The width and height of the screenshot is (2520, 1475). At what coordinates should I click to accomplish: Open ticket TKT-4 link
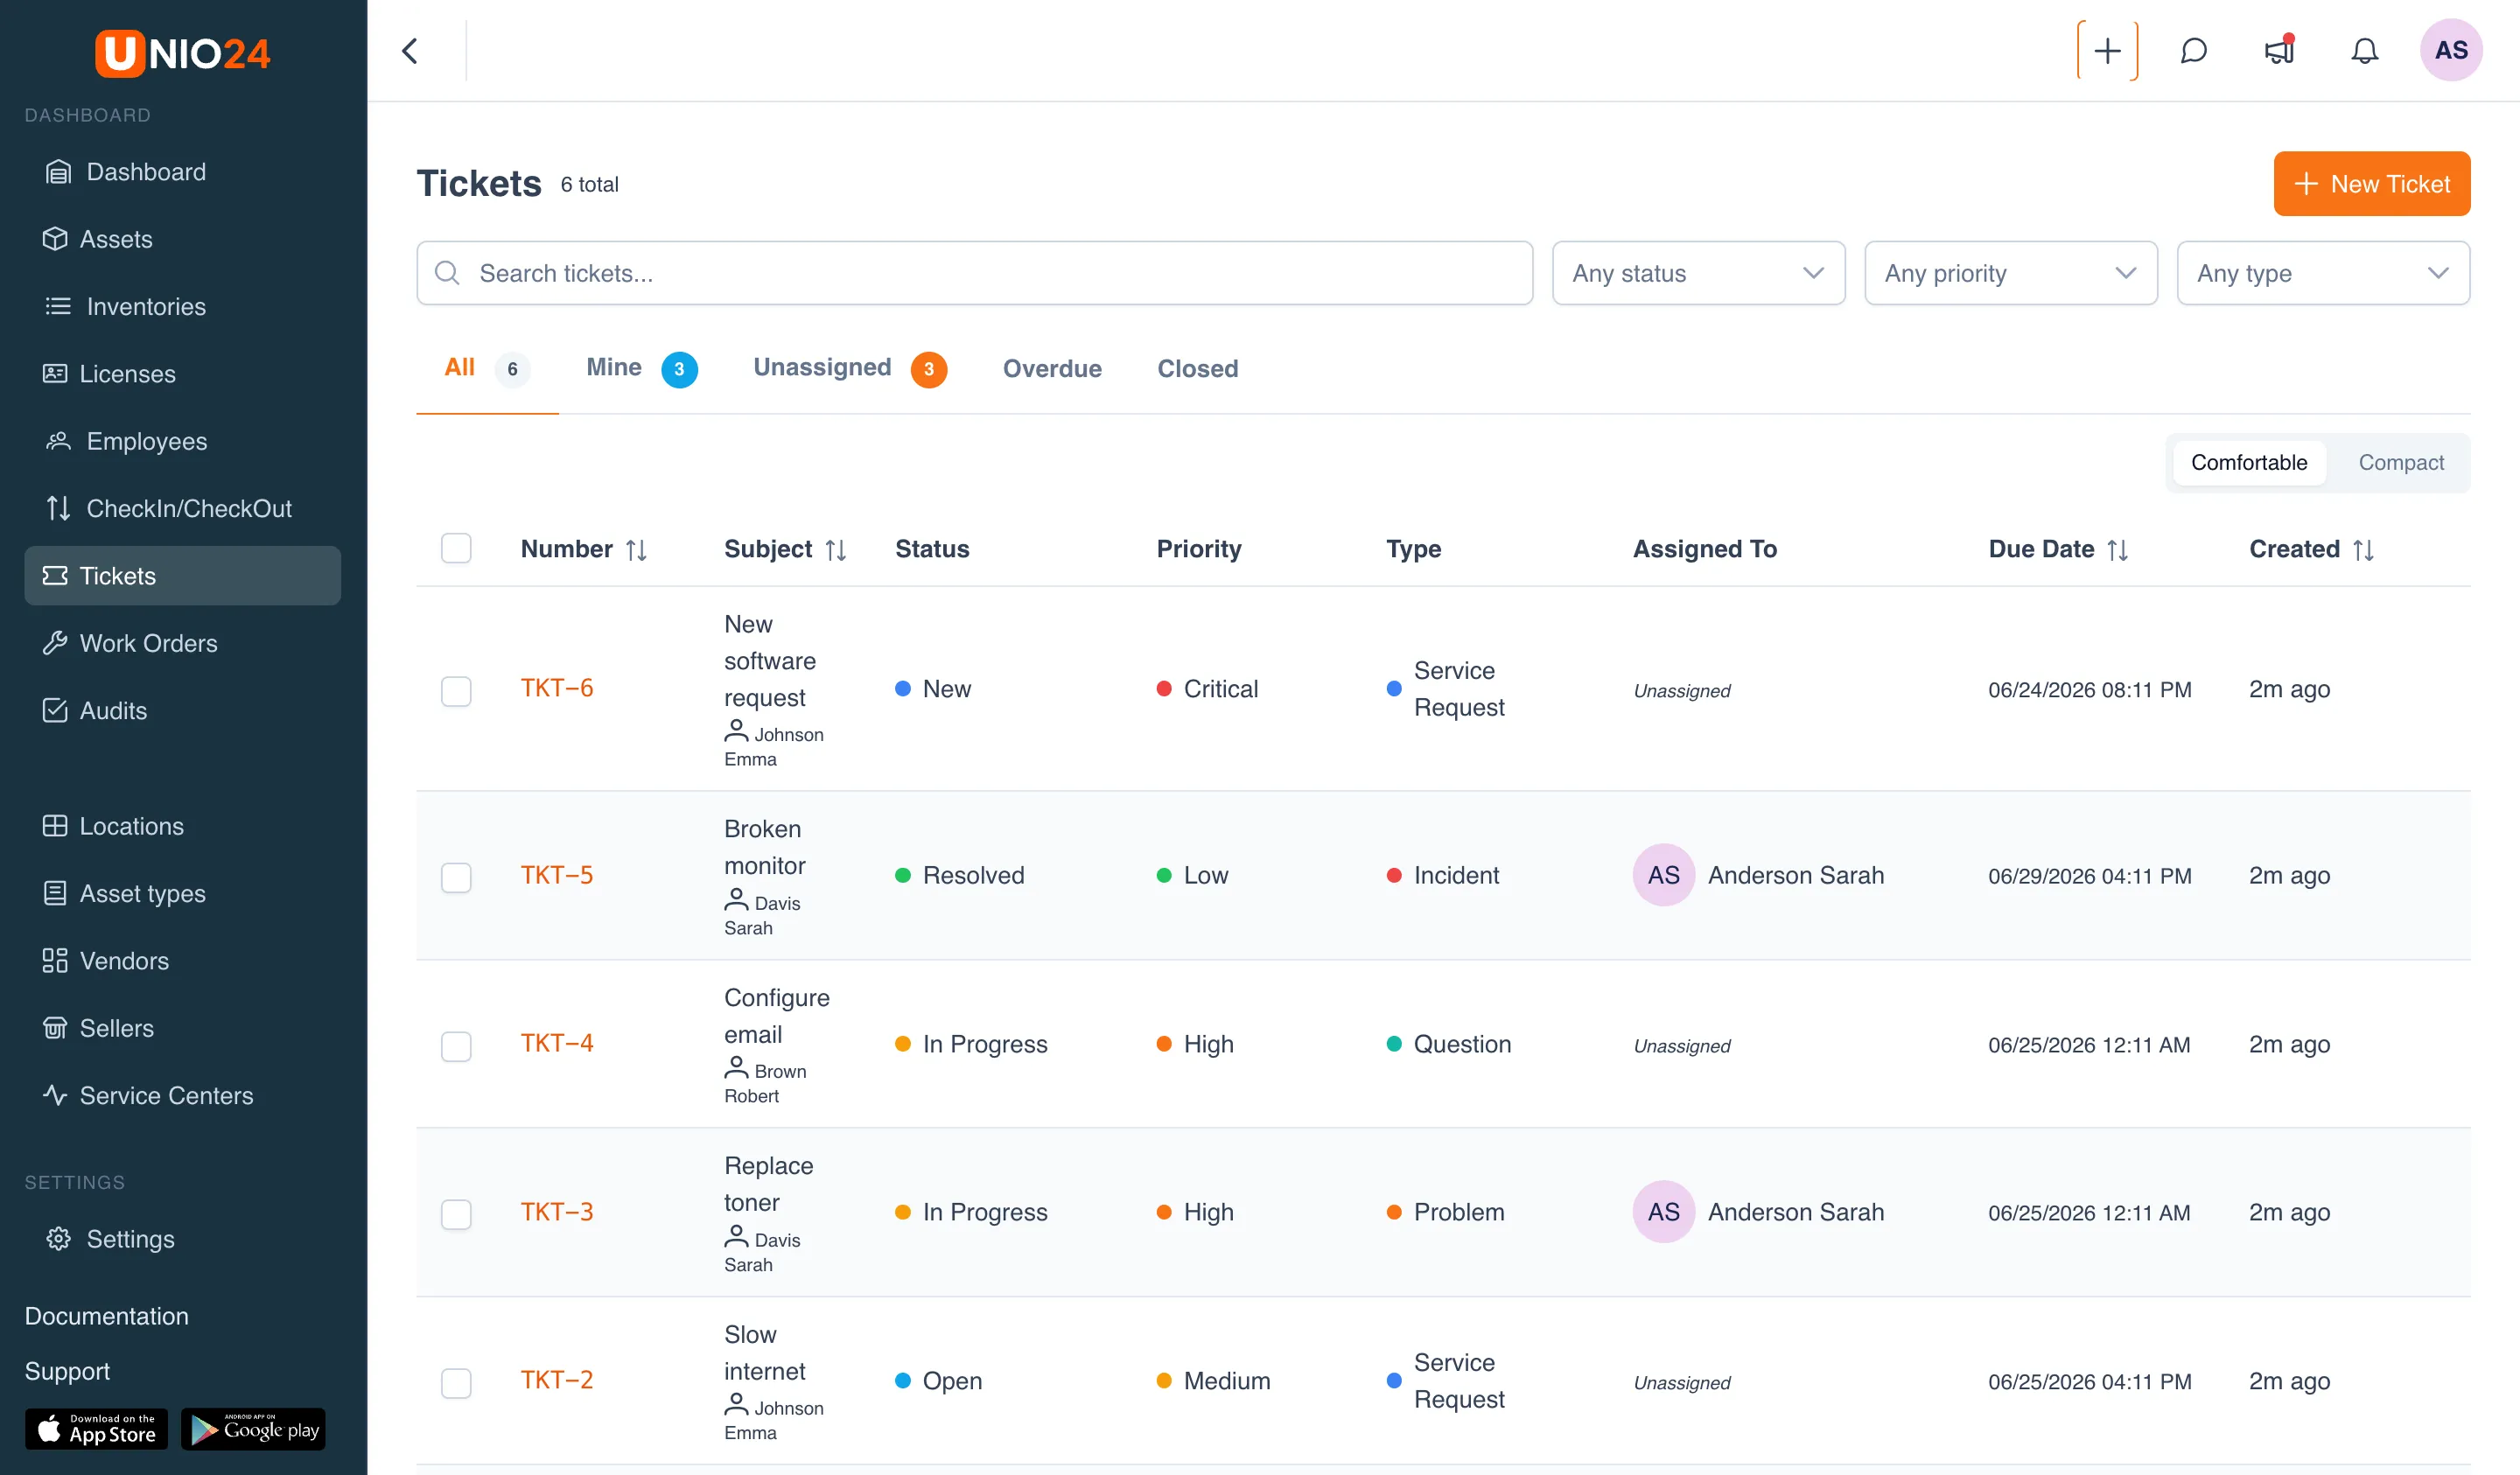557,1043
